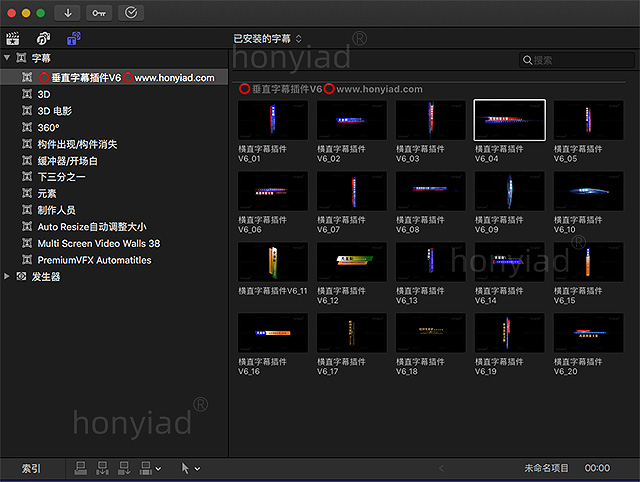Click the 搜索 search field
This screenshot has height=482, width=640.
pos(577,60)
